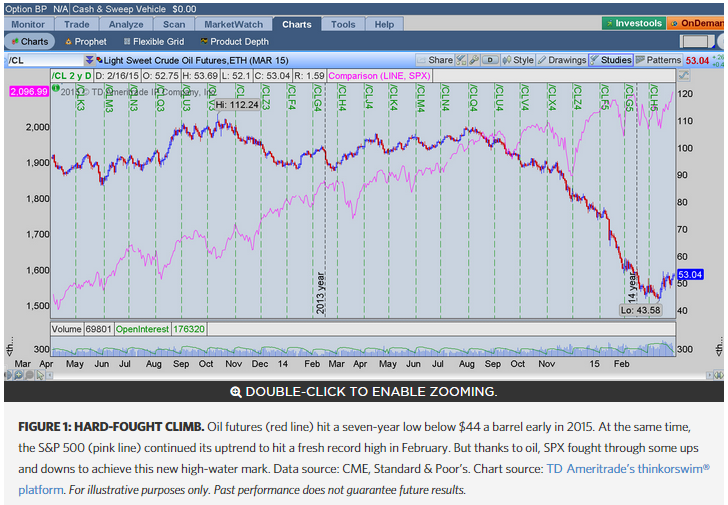
Task: Select the pointer cursor tool icon
Action: [40, 375]
